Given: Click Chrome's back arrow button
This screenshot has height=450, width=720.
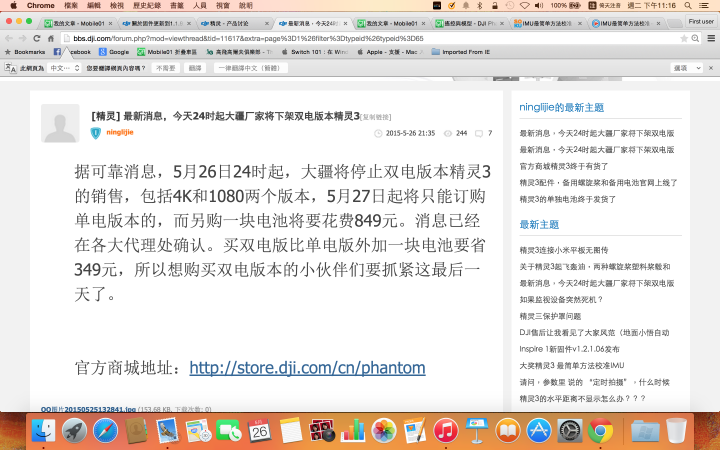Looking at the screenshot, I should pos(9,39).
